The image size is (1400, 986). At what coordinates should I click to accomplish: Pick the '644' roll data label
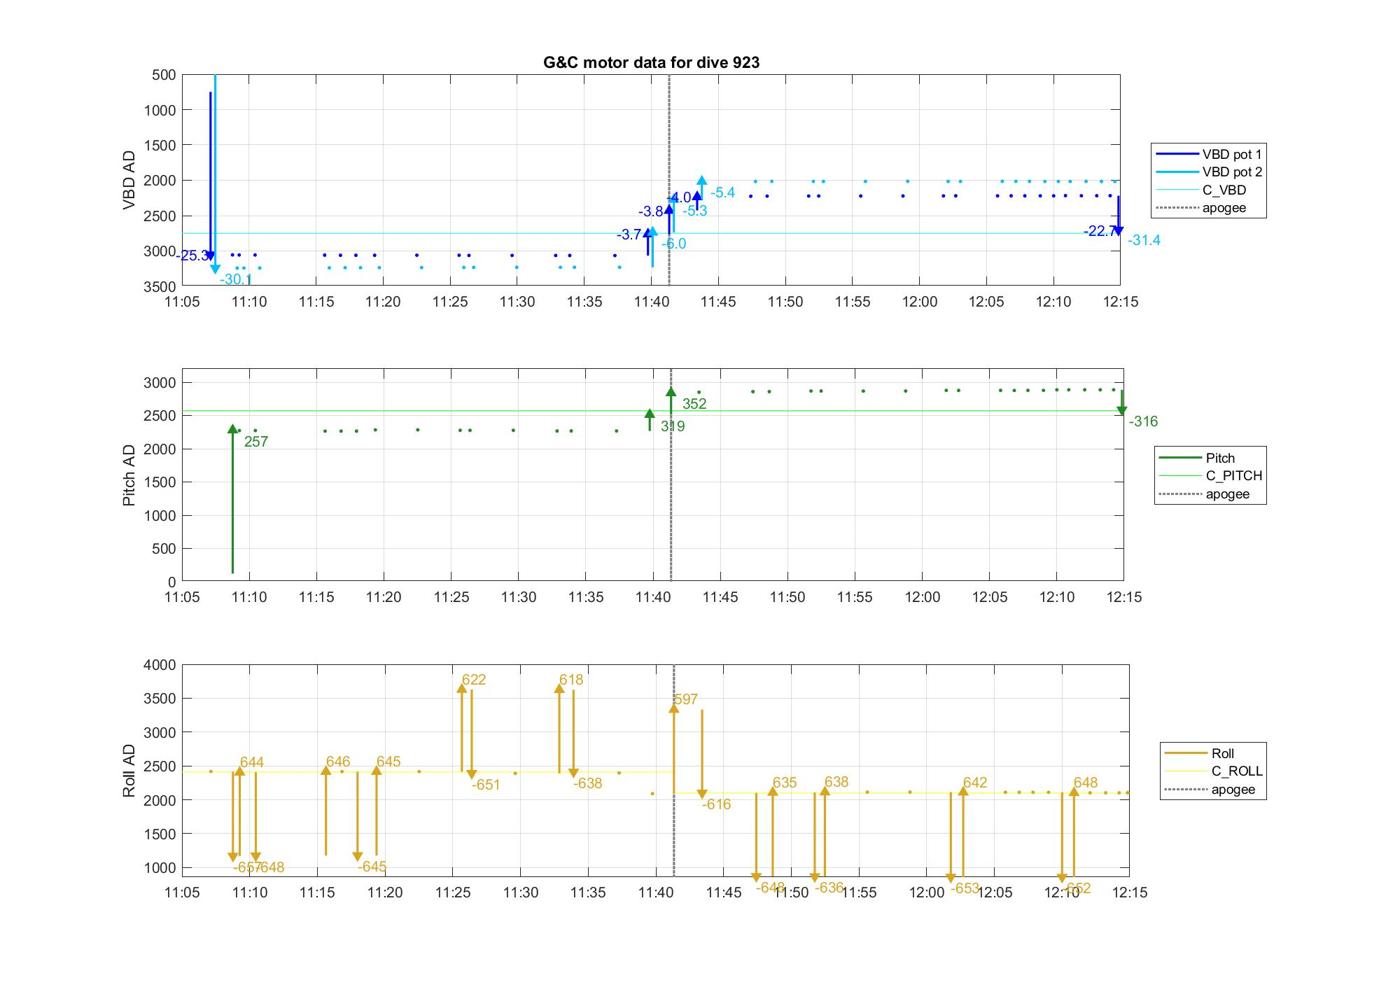252,763
